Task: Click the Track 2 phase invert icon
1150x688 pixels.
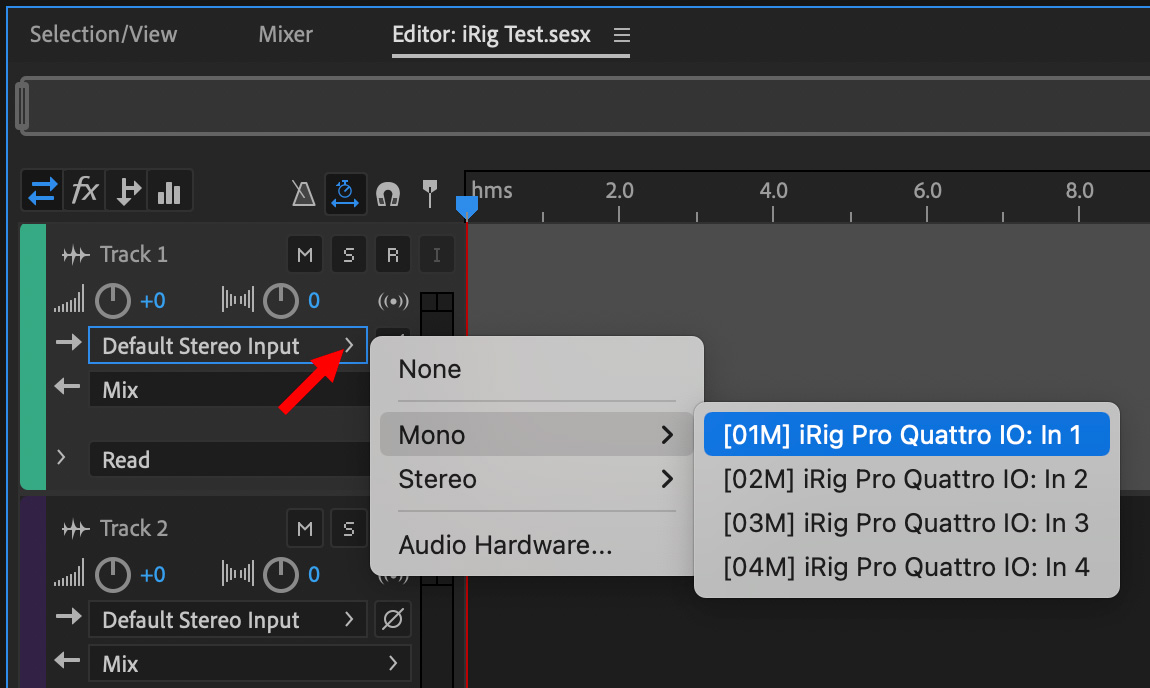Action: pos(393,620)
